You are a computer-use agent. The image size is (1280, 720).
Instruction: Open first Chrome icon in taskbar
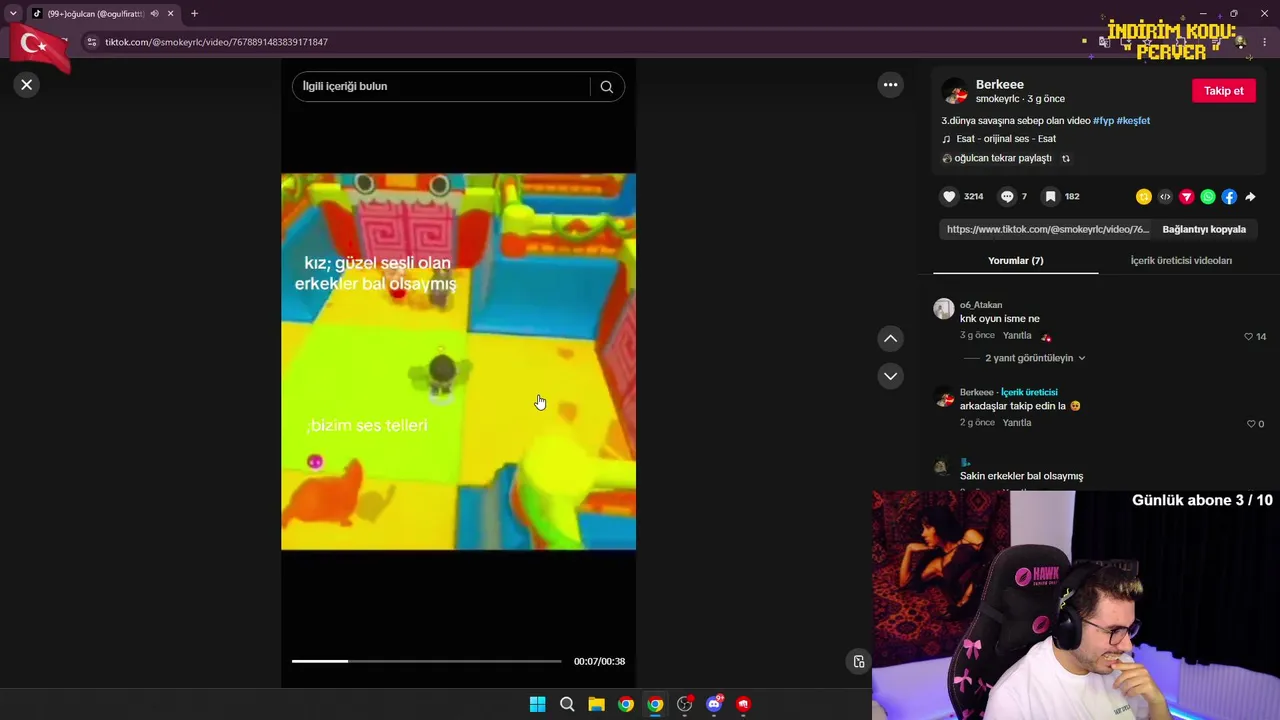[625, 704]
